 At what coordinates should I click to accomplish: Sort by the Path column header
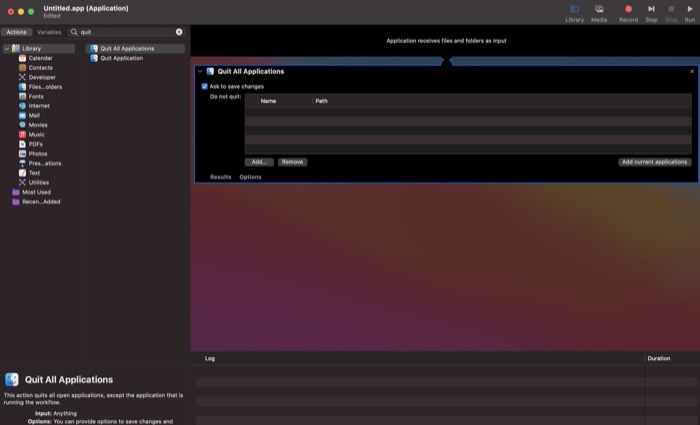[x=321, y=101]
